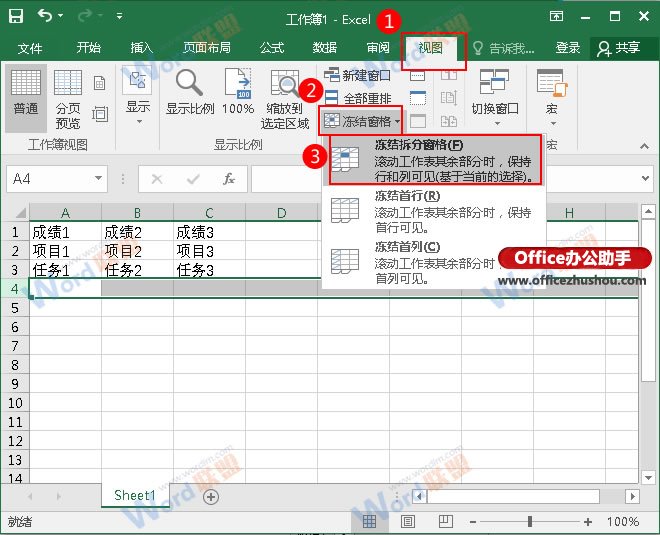This screenshot has height=535, width=660.
Task: Click the Synchronous Scrolling icon
Action: (449, 98)
